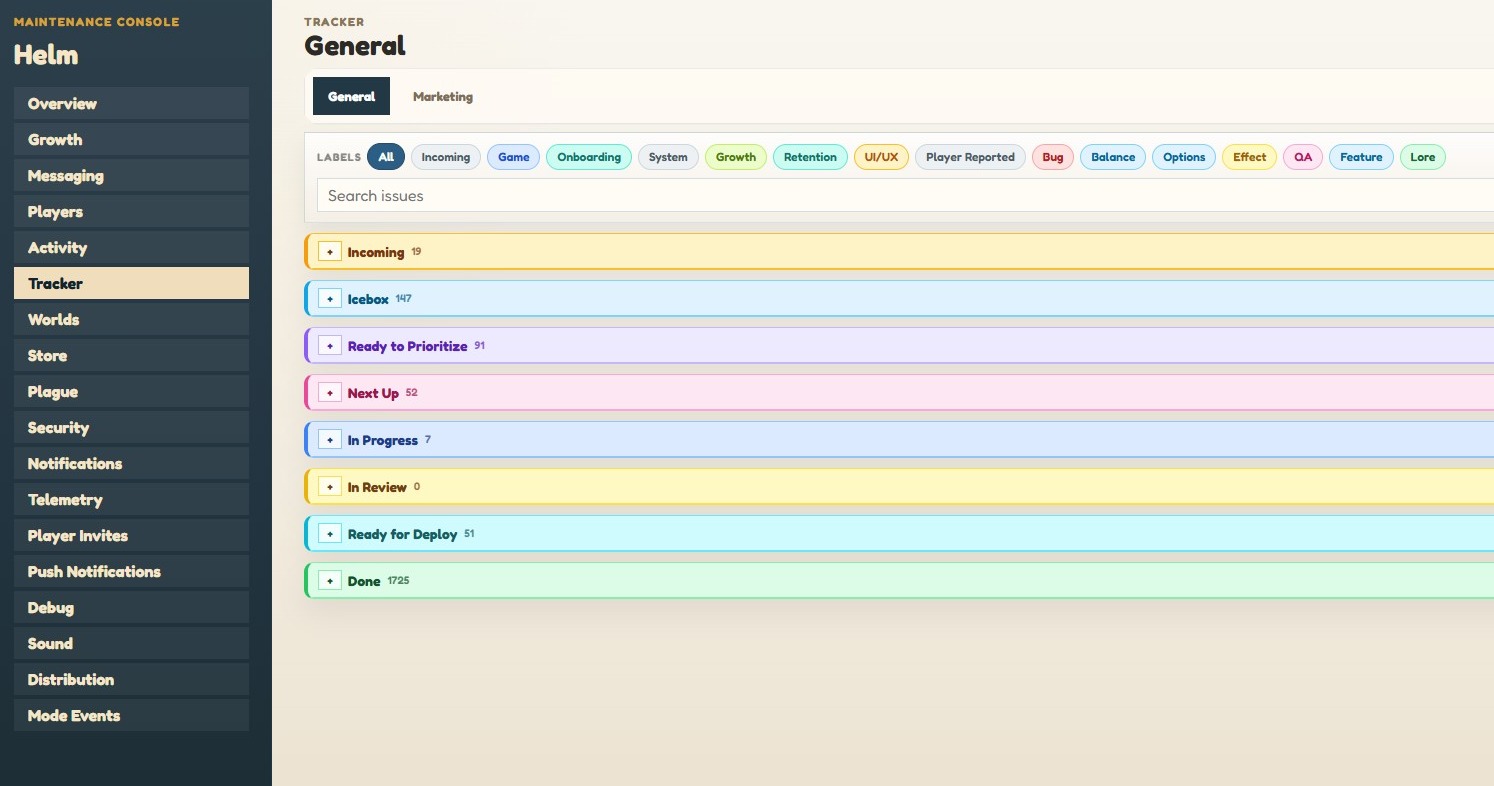The height and width of the screenshot is (786, 1494).
Task: Open Debug in the sidebar
Action: [131, 607]
